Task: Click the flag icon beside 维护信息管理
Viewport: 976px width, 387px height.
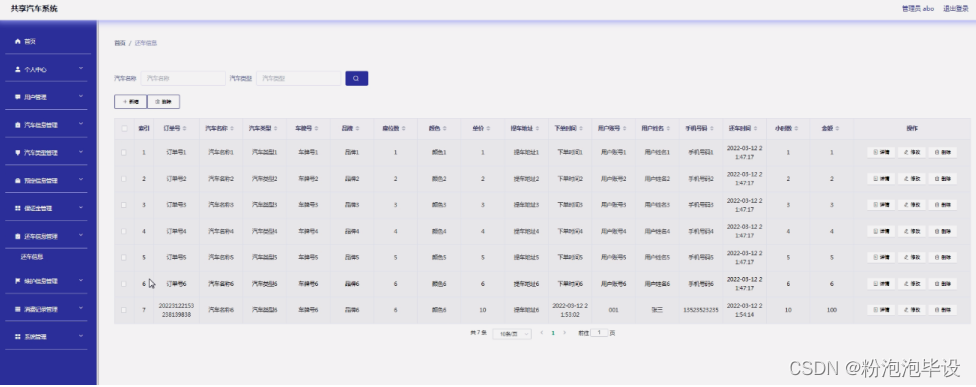Action: click(18, 281)
